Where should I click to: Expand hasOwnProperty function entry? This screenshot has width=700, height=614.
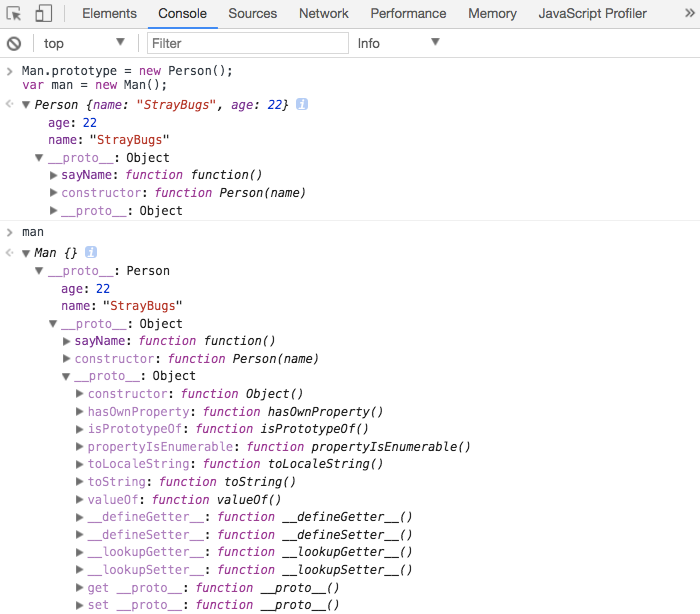[x=79, y=411]
